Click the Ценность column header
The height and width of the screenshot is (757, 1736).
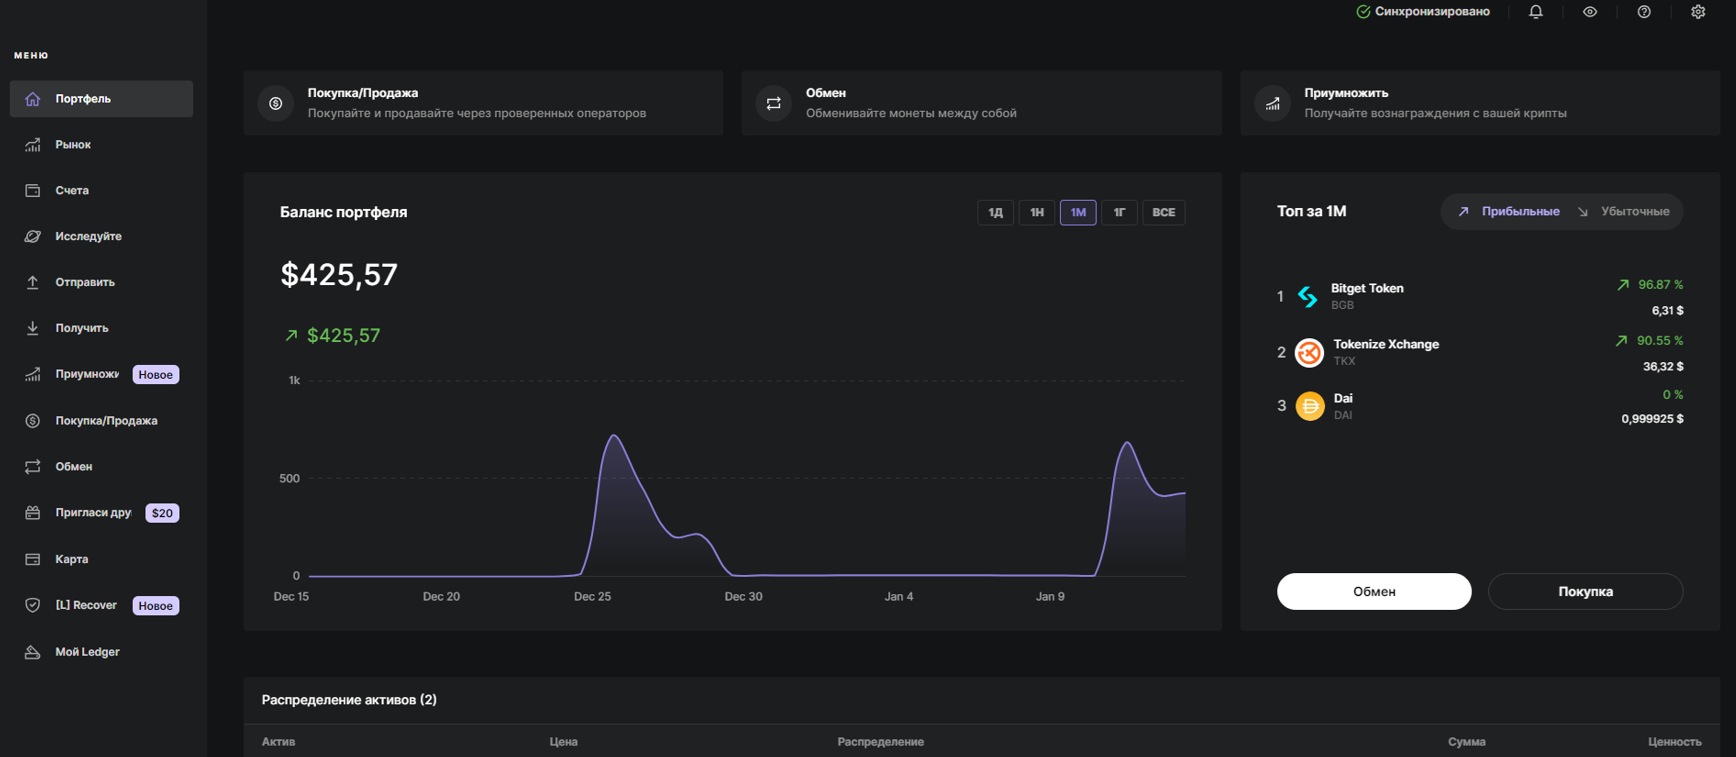1674,742
